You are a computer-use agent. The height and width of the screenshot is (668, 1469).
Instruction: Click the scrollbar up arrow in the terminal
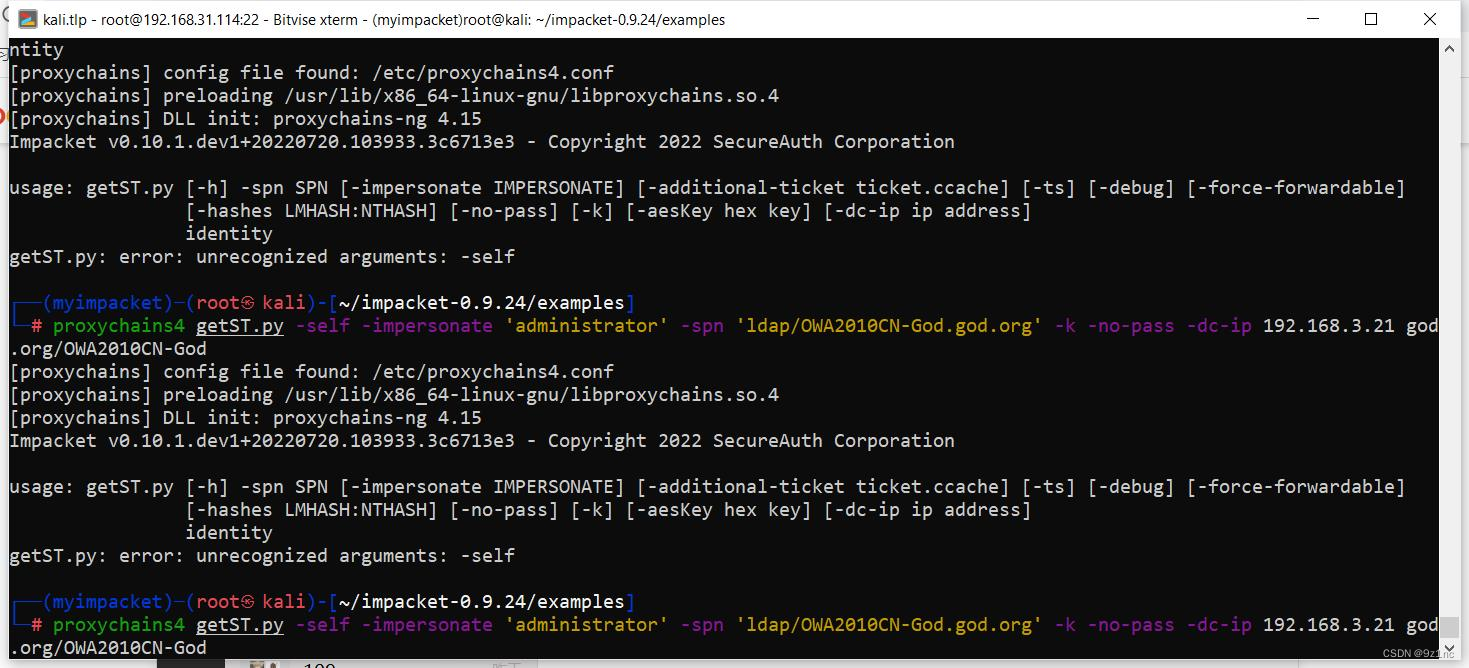(x=1449, y=49)
